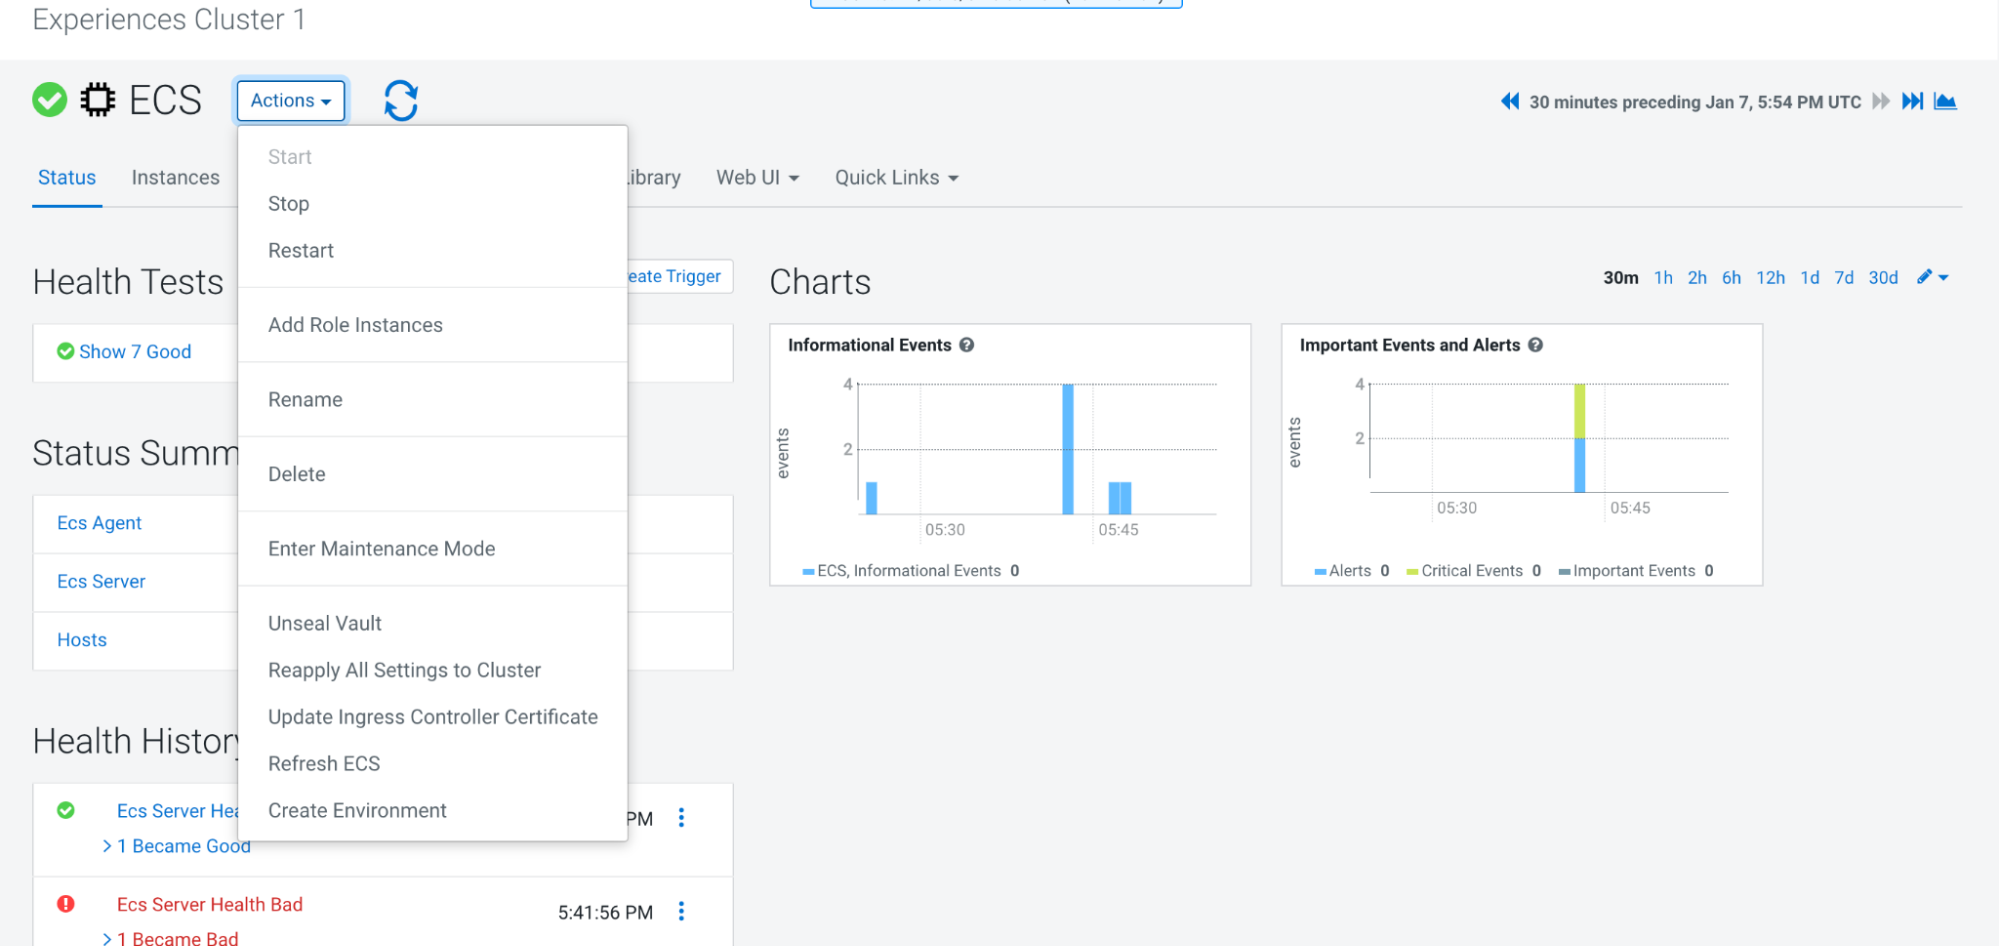Click the green ECS health status icon
The height and width of the screenshot is (946, 1999).
[x=49, y=100]
